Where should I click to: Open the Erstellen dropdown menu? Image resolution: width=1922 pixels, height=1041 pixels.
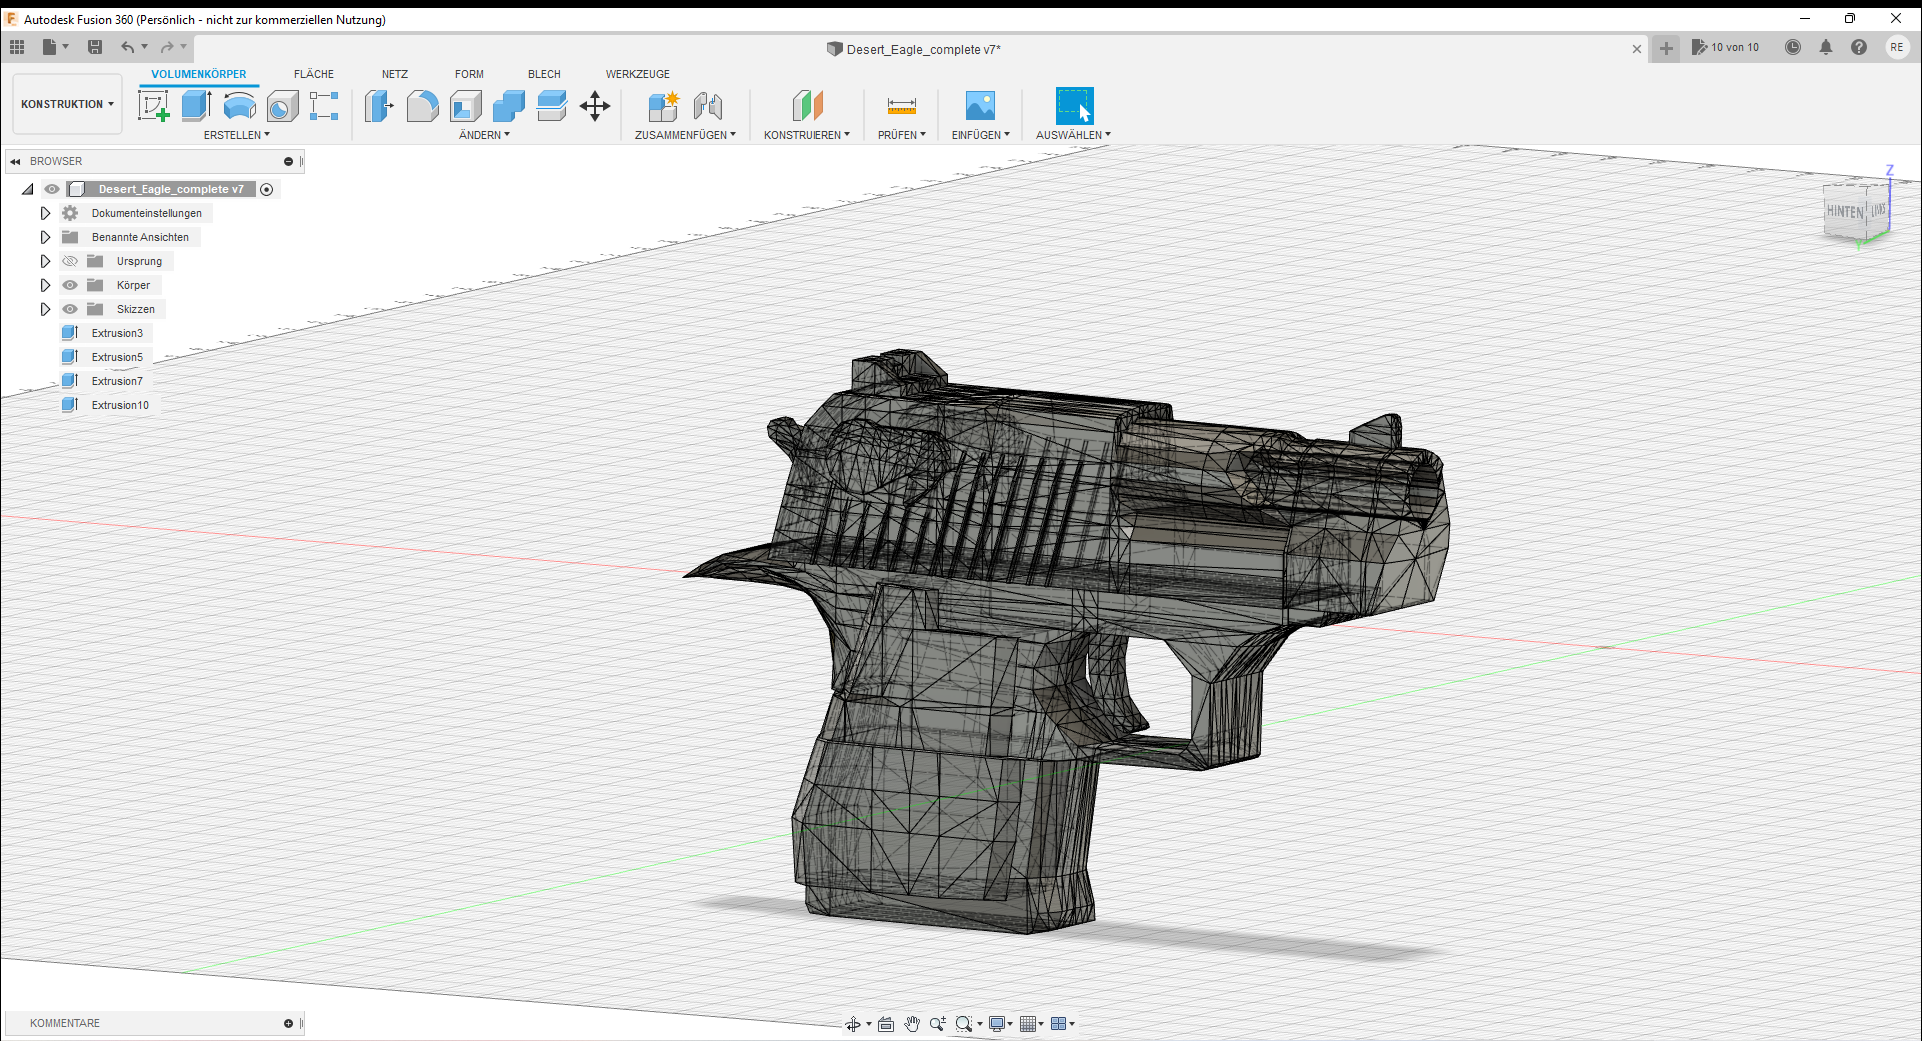(x=237, y=135)
